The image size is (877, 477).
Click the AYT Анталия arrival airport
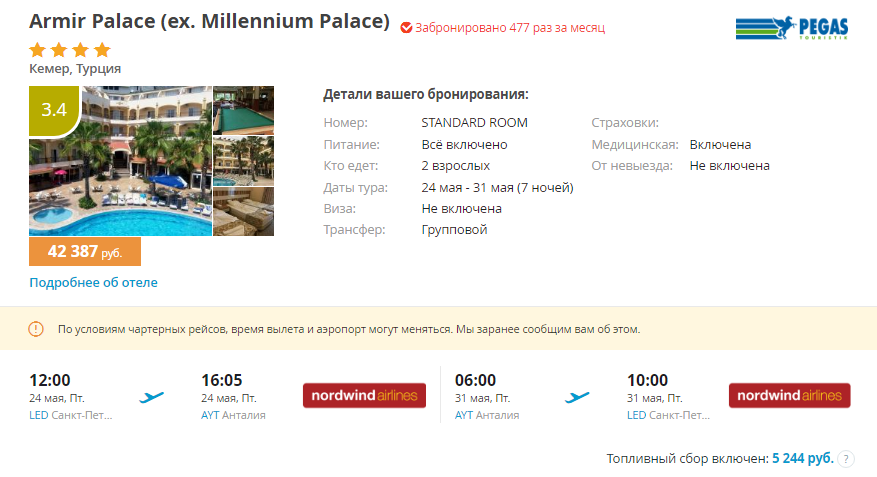point(233,415)
